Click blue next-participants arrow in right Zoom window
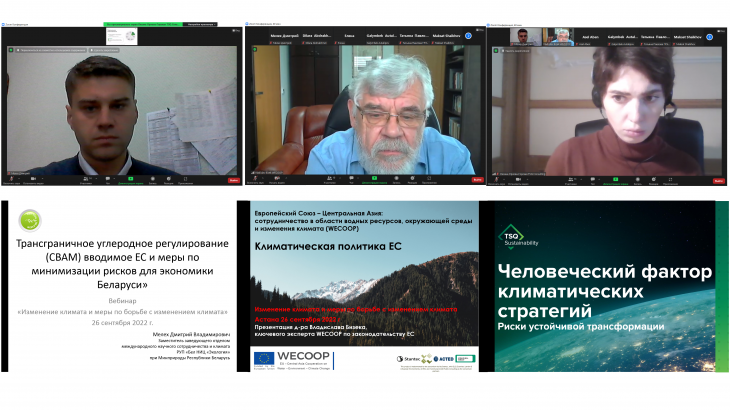The width and height of the screenshot is (730, 410). point(710,37)
